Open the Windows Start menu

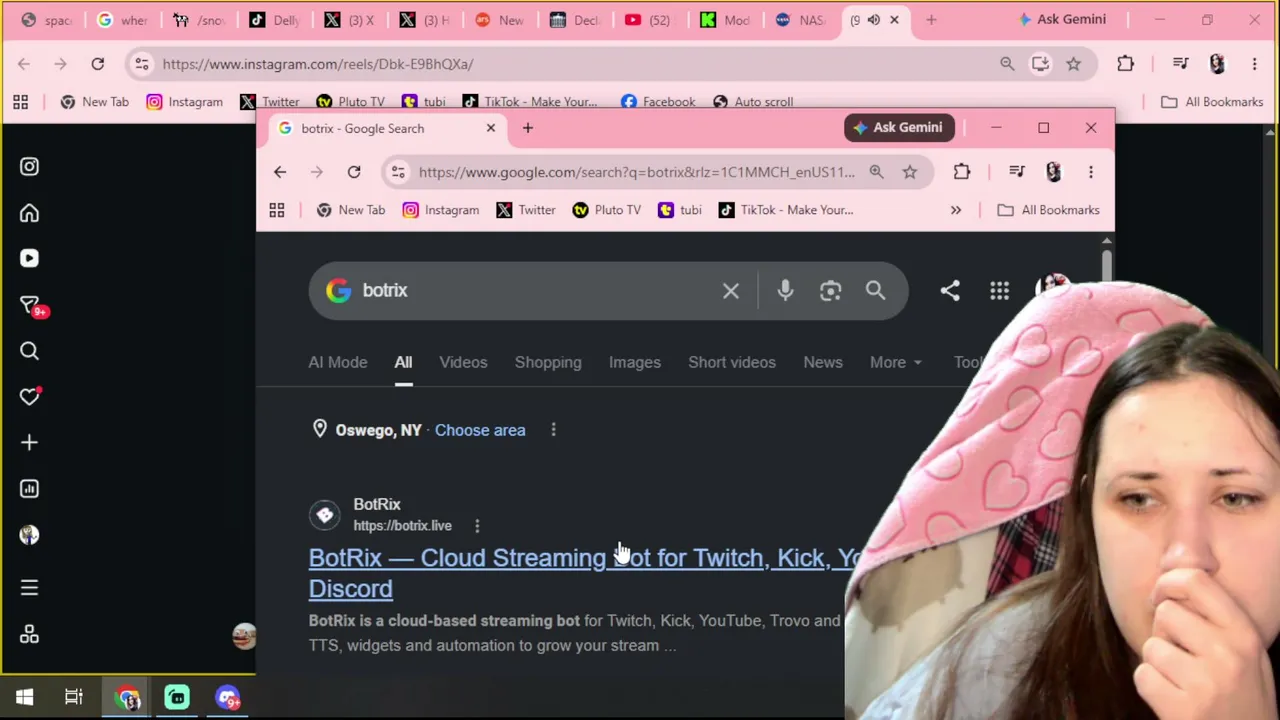coord(25,698)
